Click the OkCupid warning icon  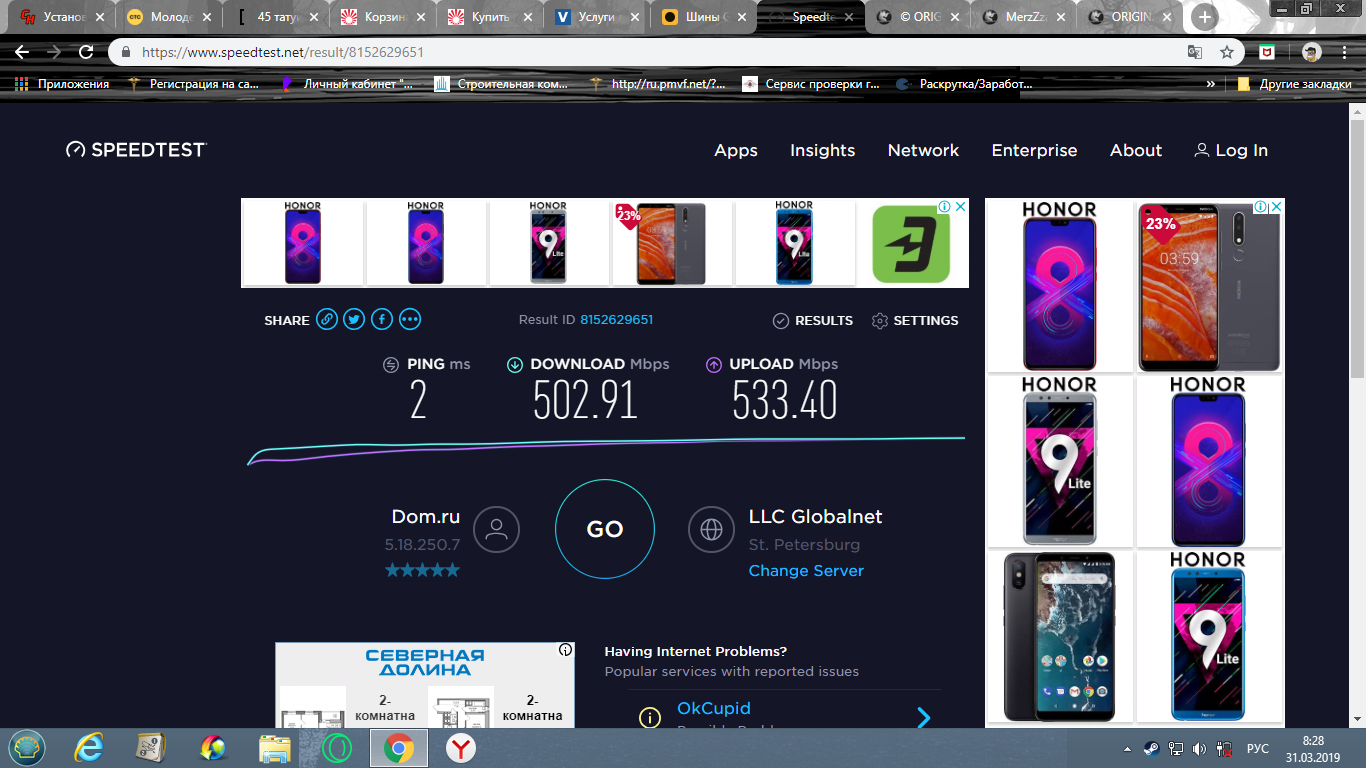650,718
